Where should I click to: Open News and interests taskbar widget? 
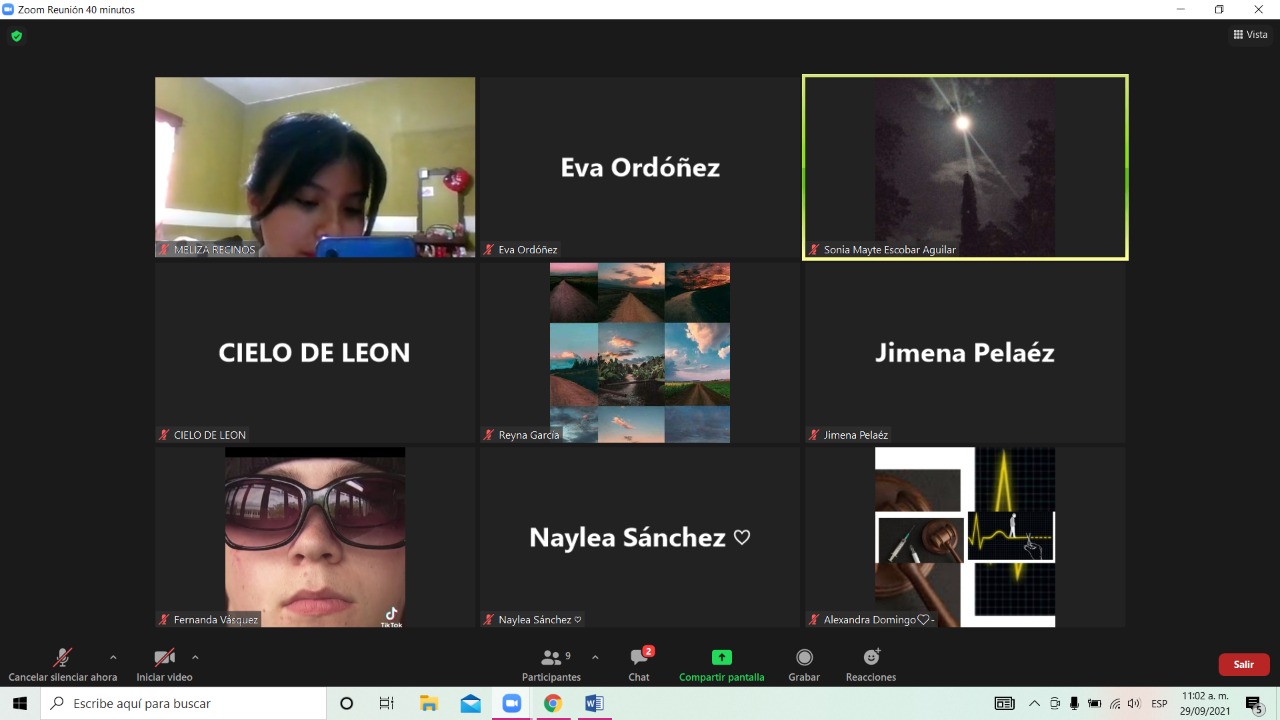1005,704
